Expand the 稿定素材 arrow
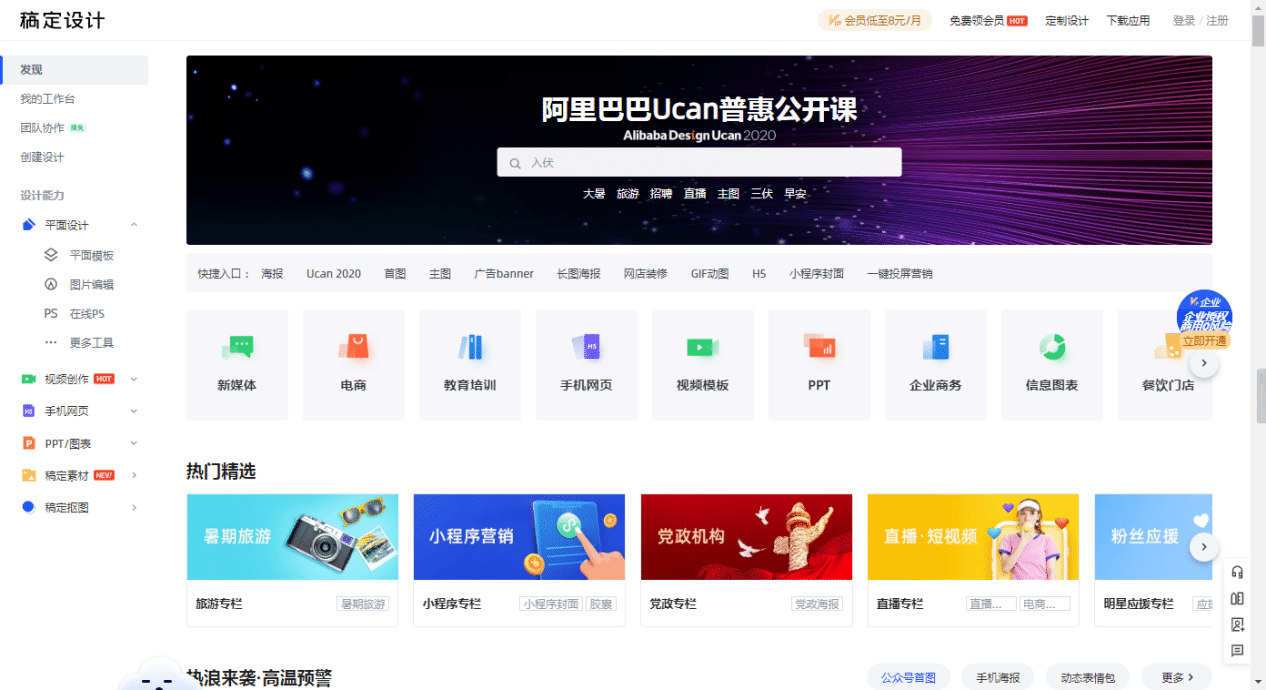The image size is (1266, 690). pos(134,475)
